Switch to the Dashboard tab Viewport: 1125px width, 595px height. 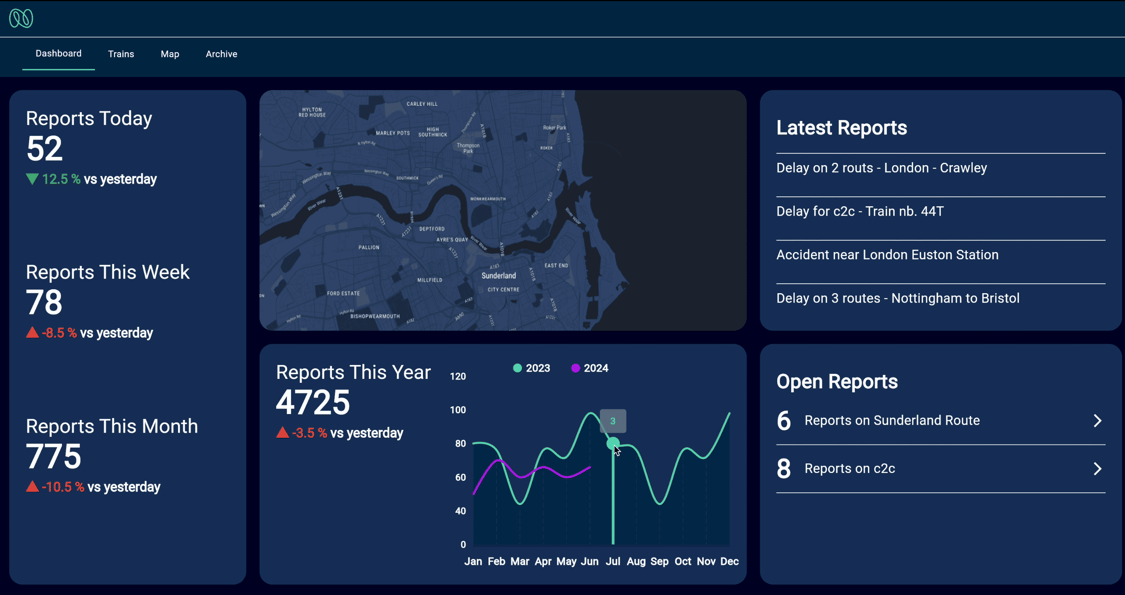pos(58,54)
